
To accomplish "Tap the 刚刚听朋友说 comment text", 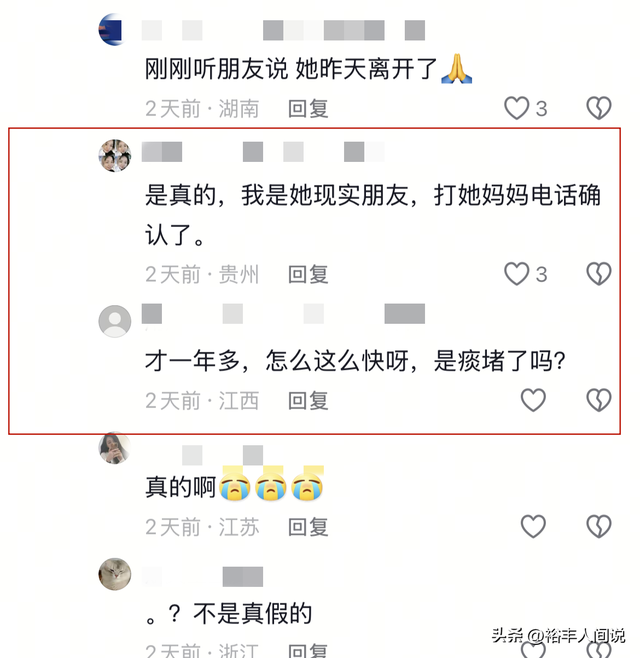I will 308,68.
